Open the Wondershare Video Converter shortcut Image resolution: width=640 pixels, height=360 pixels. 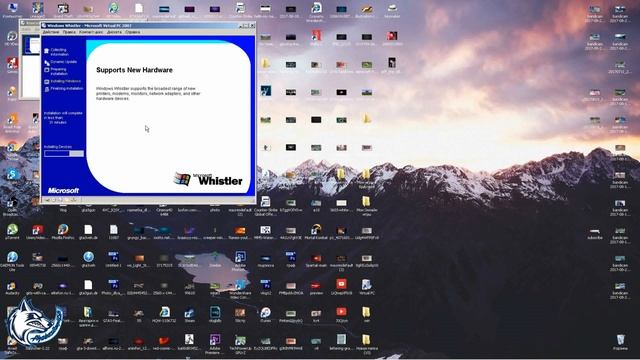point(240,289)
